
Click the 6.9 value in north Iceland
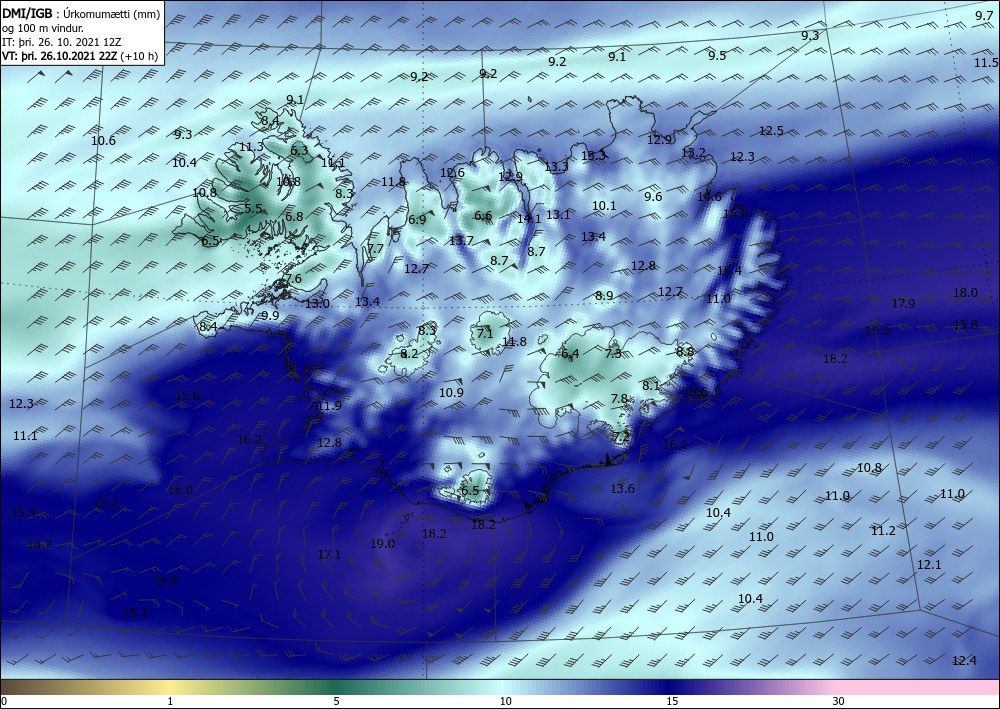click(417, 220)
